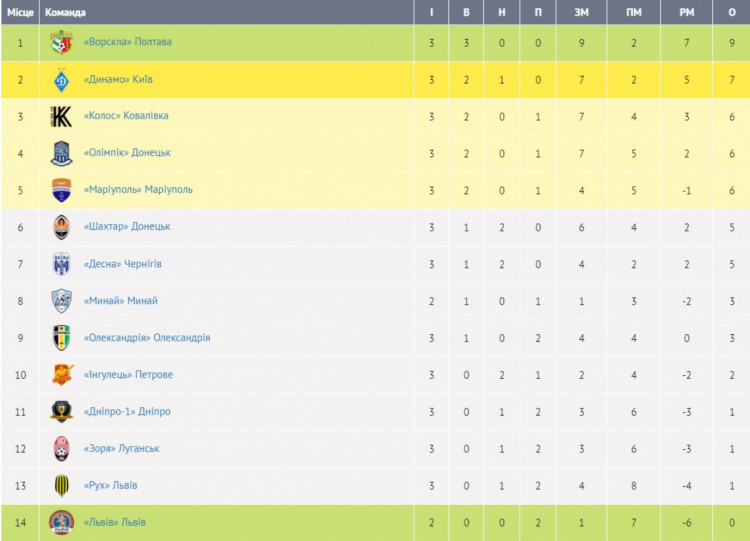Click the Oleksandriya striped shield logo
The height and width of the screenshot is (541, 750).
pyautogui.click(x=61, y=338)
